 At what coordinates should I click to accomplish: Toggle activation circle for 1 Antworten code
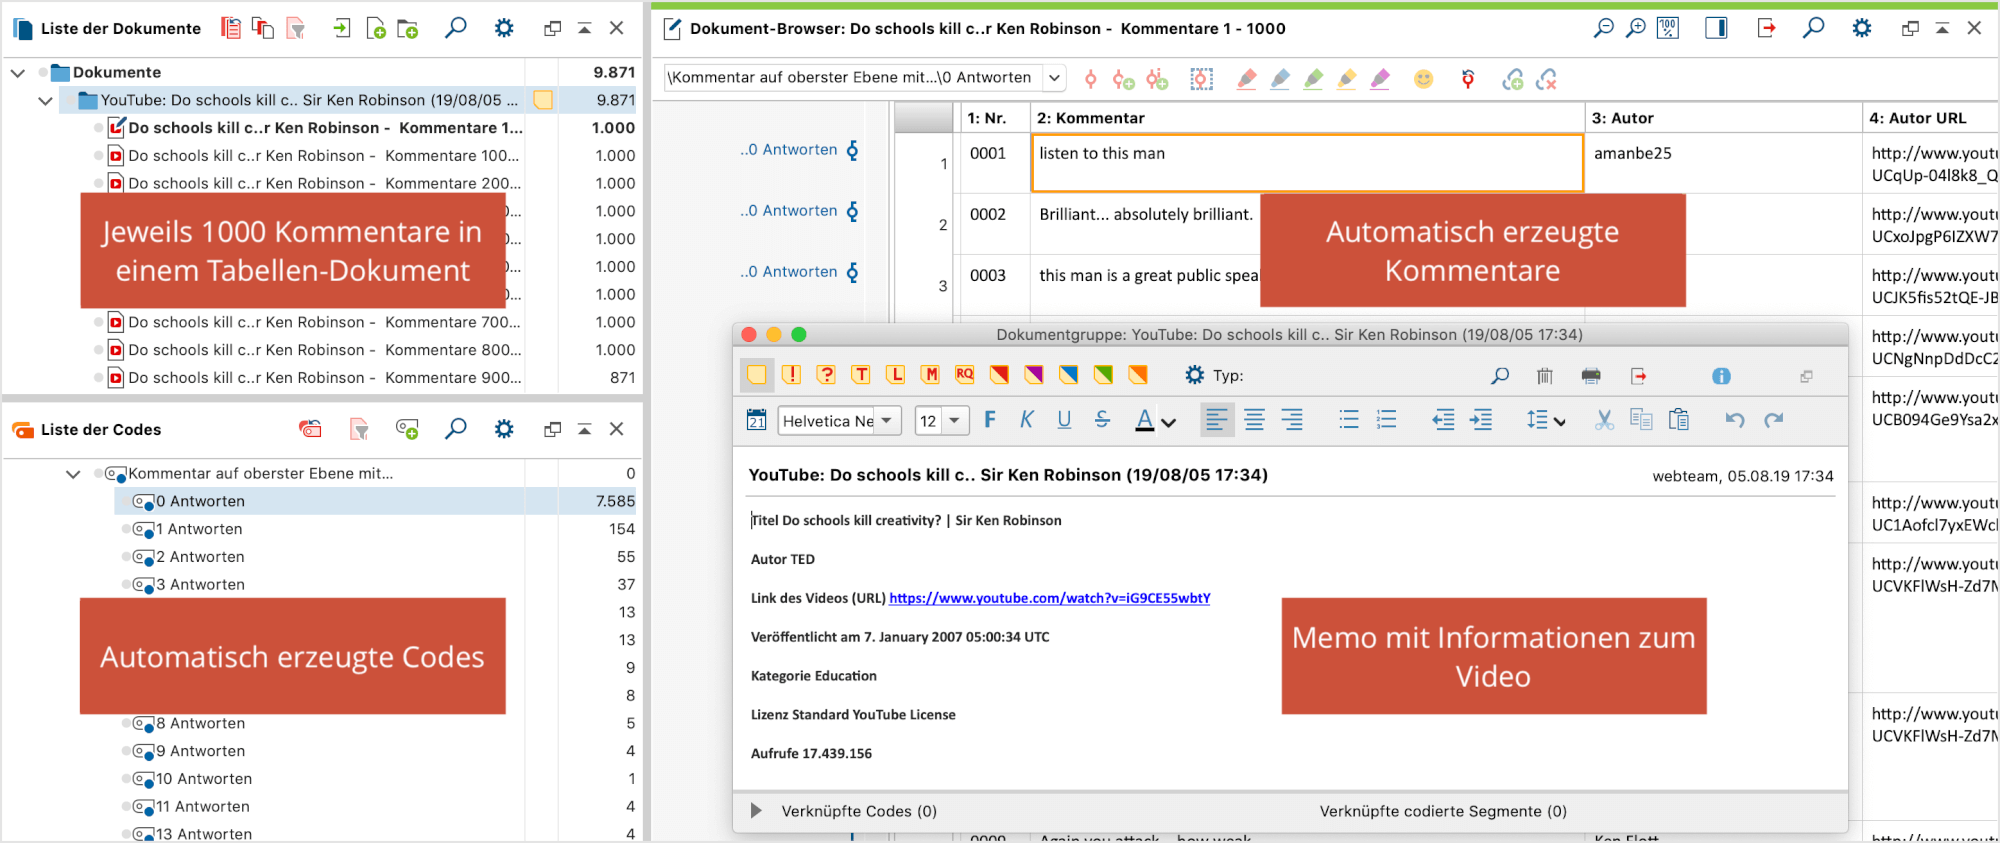(126, 529)
